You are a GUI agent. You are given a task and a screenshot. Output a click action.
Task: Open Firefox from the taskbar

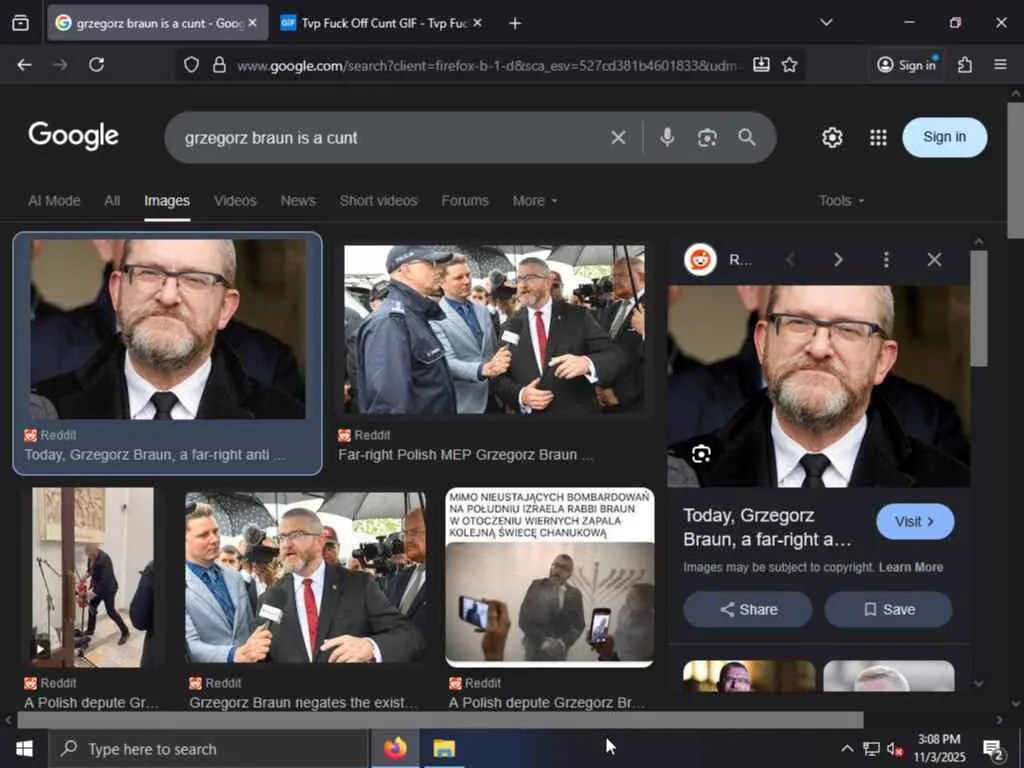coord(395,748)
